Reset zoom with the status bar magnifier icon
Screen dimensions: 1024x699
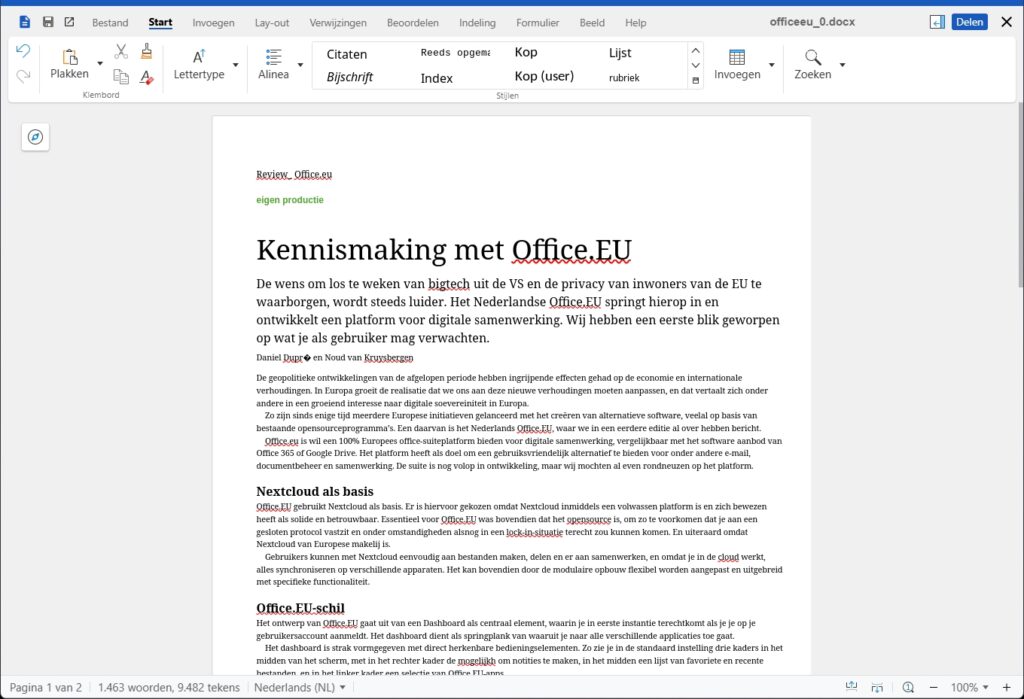pyautogui.click(x=908, y=687)
